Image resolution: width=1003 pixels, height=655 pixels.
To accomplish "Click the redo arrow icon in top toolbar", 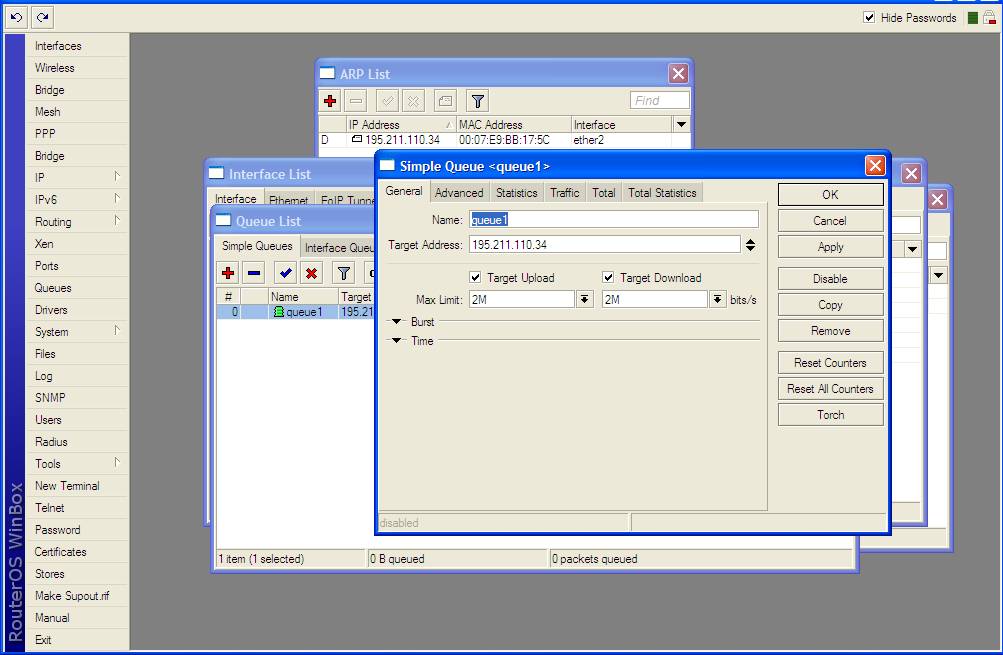I will point(41,17).
